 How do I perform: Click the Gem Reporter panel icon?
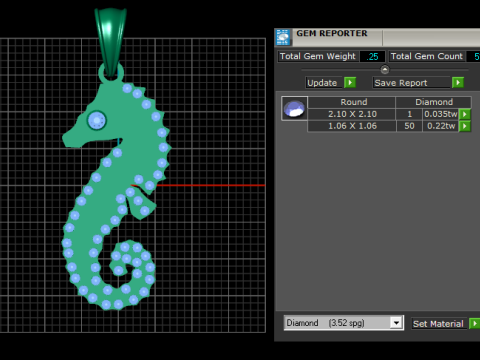pos(283,37)
